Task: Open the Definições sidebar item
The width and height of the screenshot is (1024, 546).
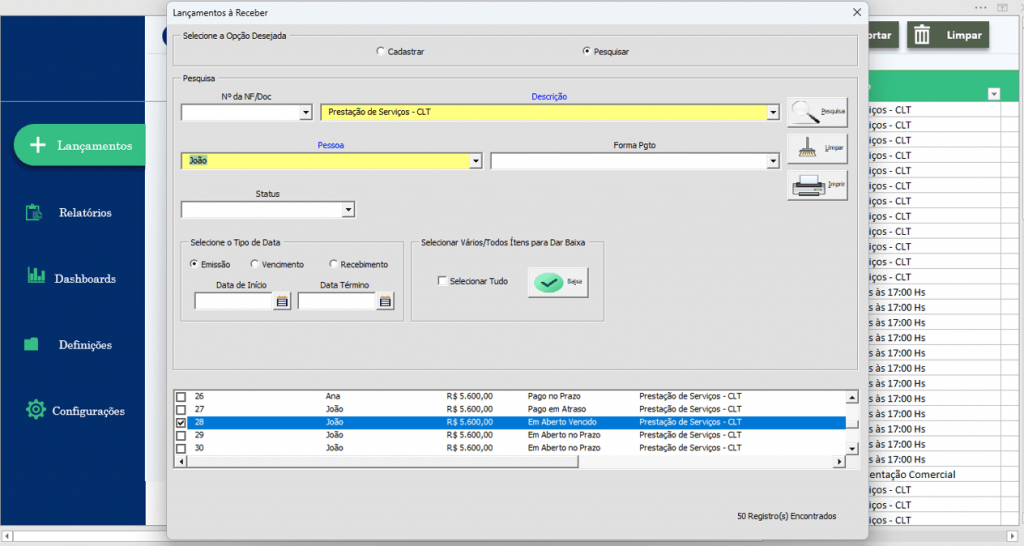Action: pos(85,344)
